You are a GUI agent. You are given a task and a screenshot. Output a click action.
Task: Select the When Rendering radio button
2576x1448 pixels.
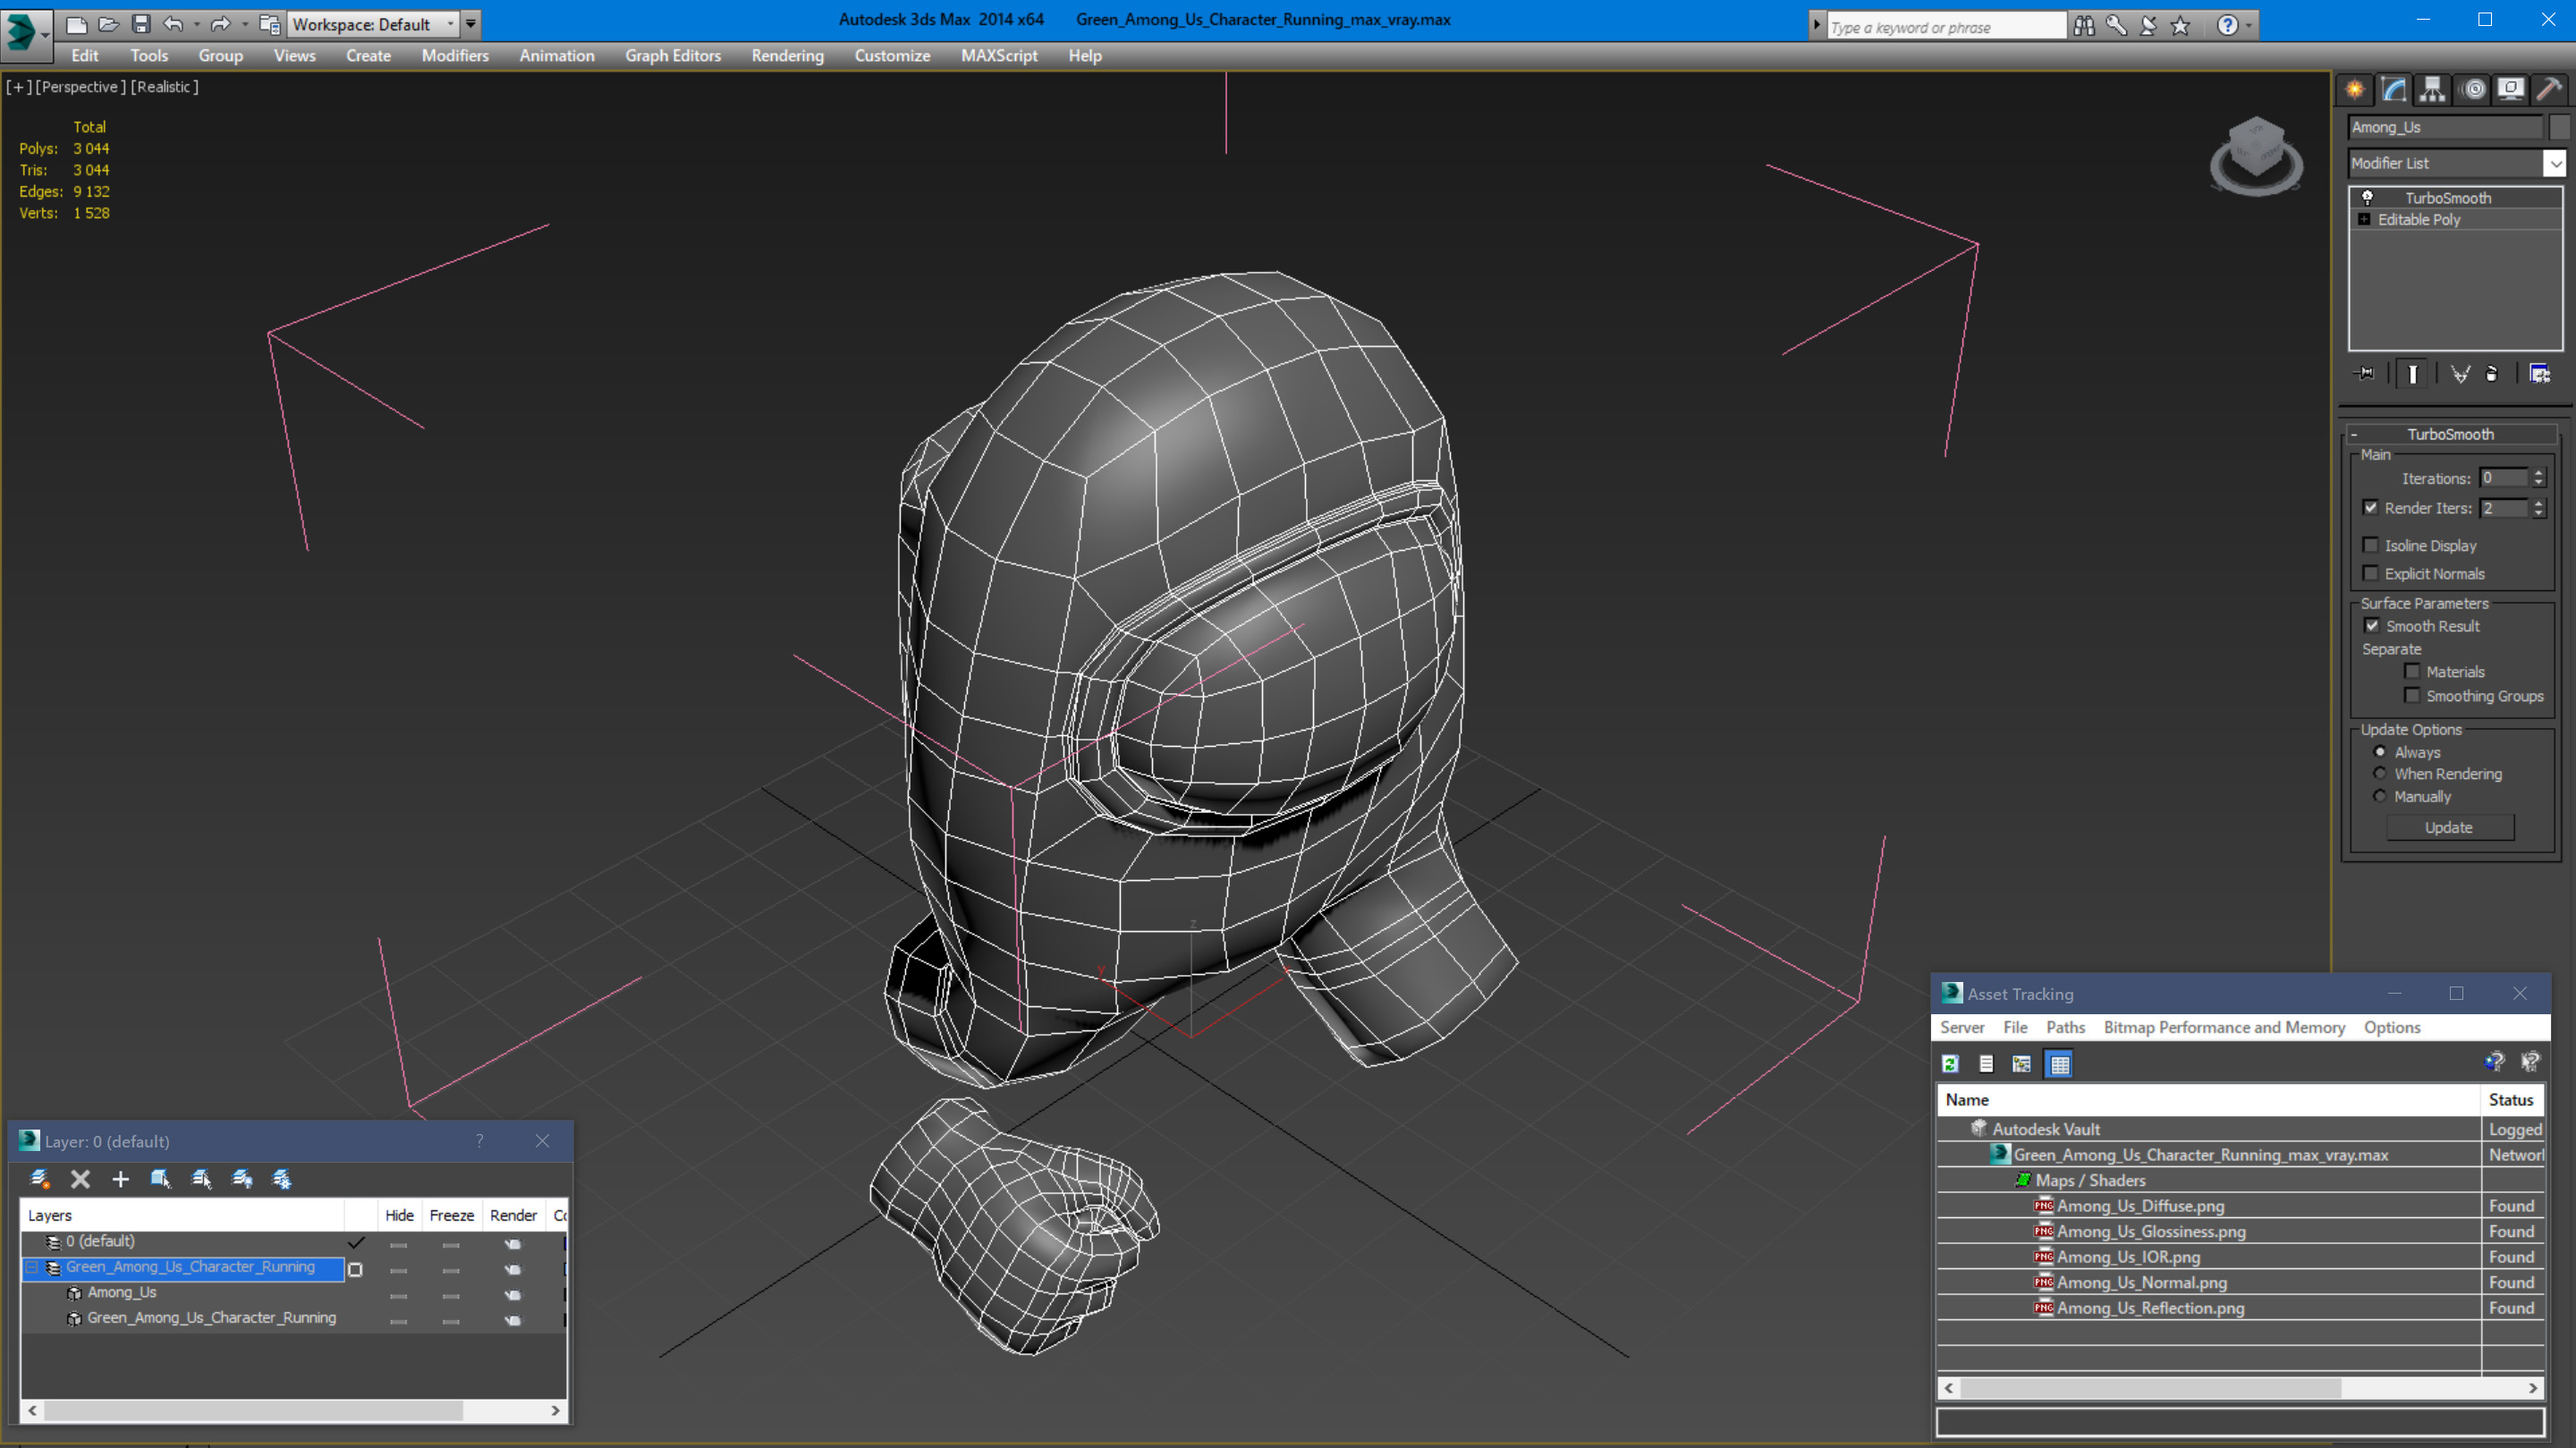coord(2380,774)
